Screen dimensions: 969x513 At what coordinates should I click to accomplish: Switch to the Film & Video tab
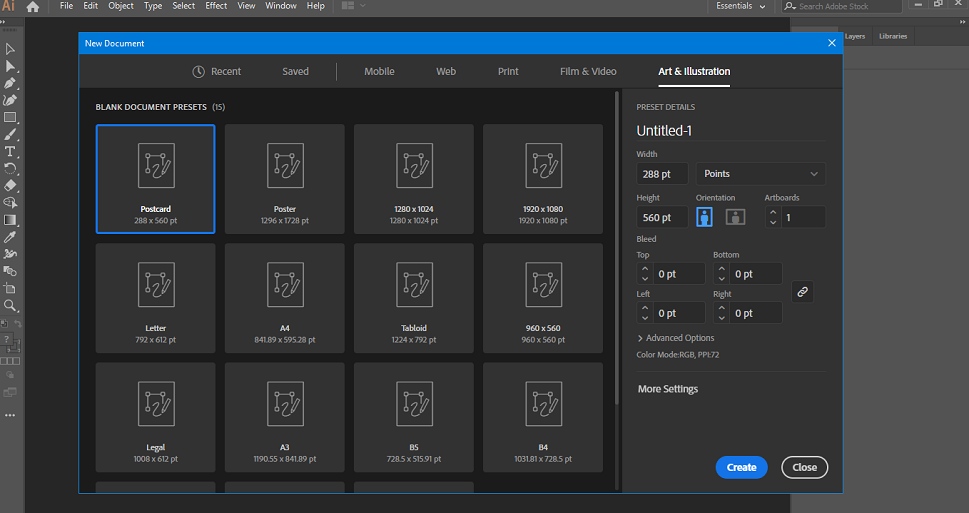click(x=588, y=72)
